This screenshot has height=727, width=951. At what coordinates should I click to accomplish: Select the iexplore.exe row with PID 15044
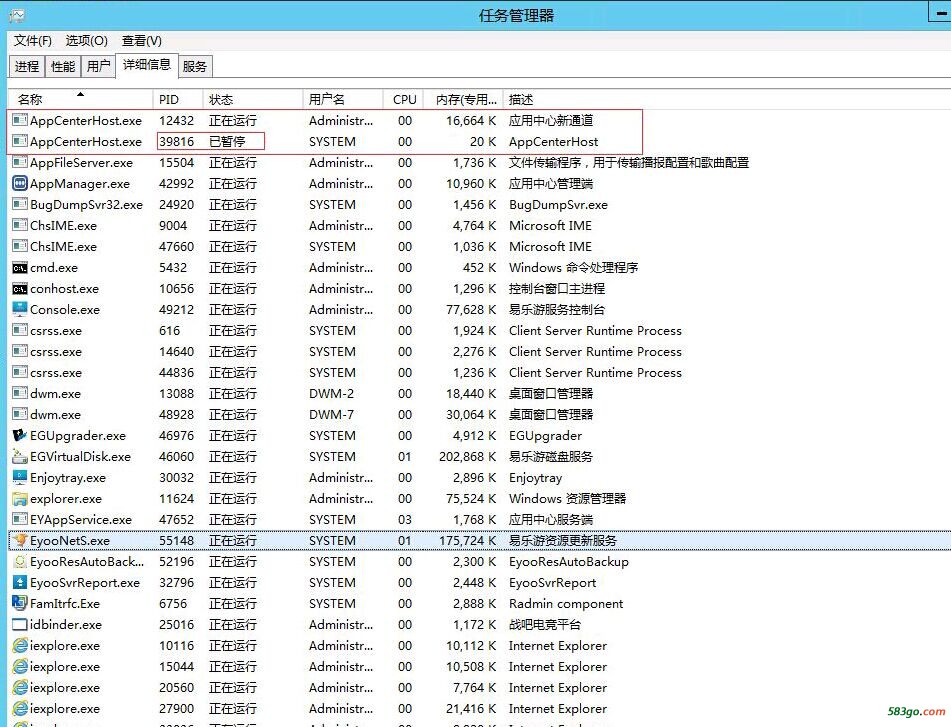(479, 666)
